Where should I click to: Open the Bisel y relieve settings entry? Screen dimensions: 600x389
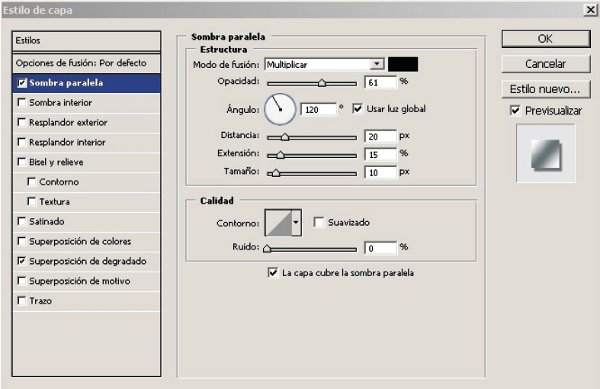tap(86, 162)
